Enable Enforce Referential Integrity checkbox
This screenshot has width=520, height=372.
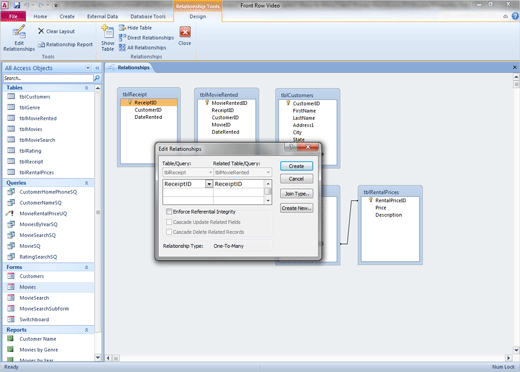pos(169,212)
